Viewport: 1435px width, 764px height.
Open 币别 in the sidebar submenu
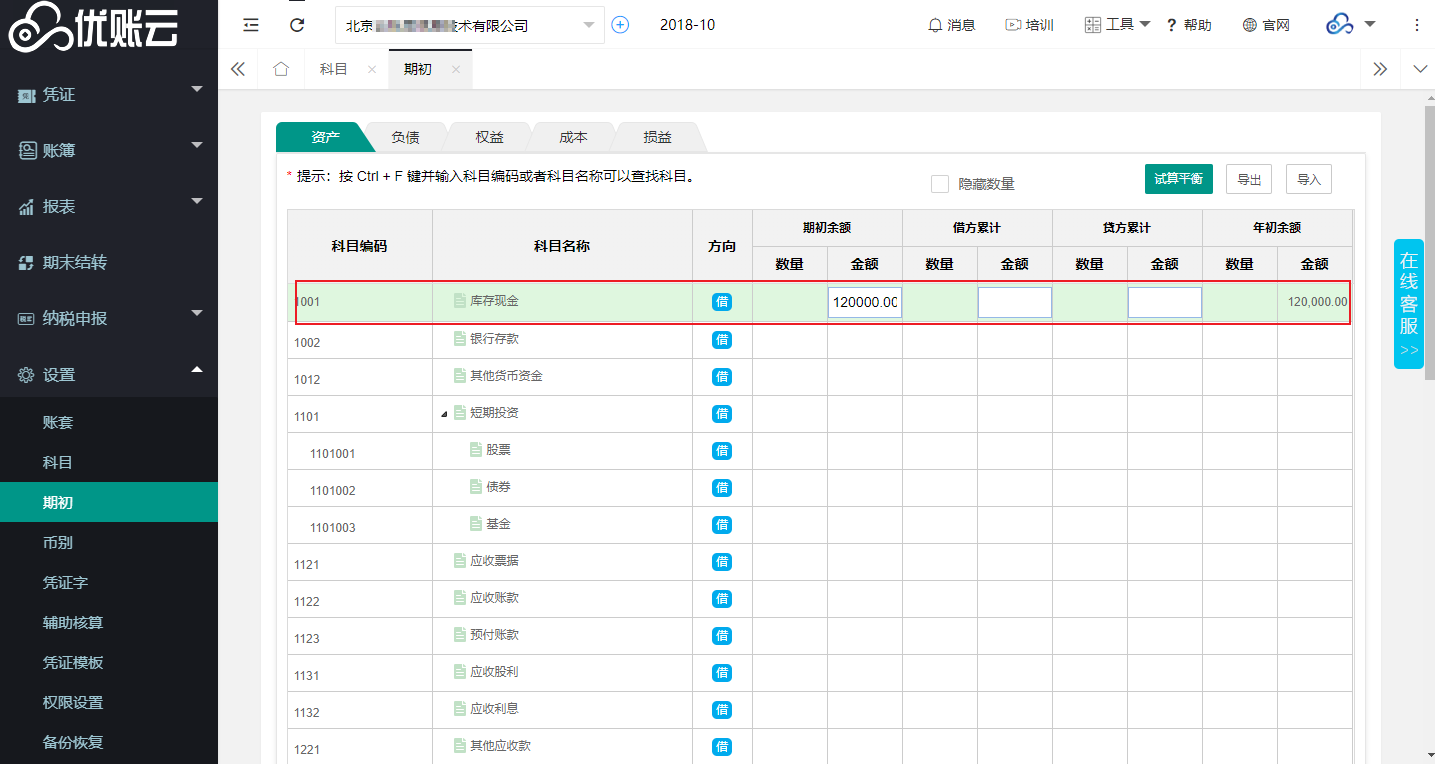pos(109,542)
